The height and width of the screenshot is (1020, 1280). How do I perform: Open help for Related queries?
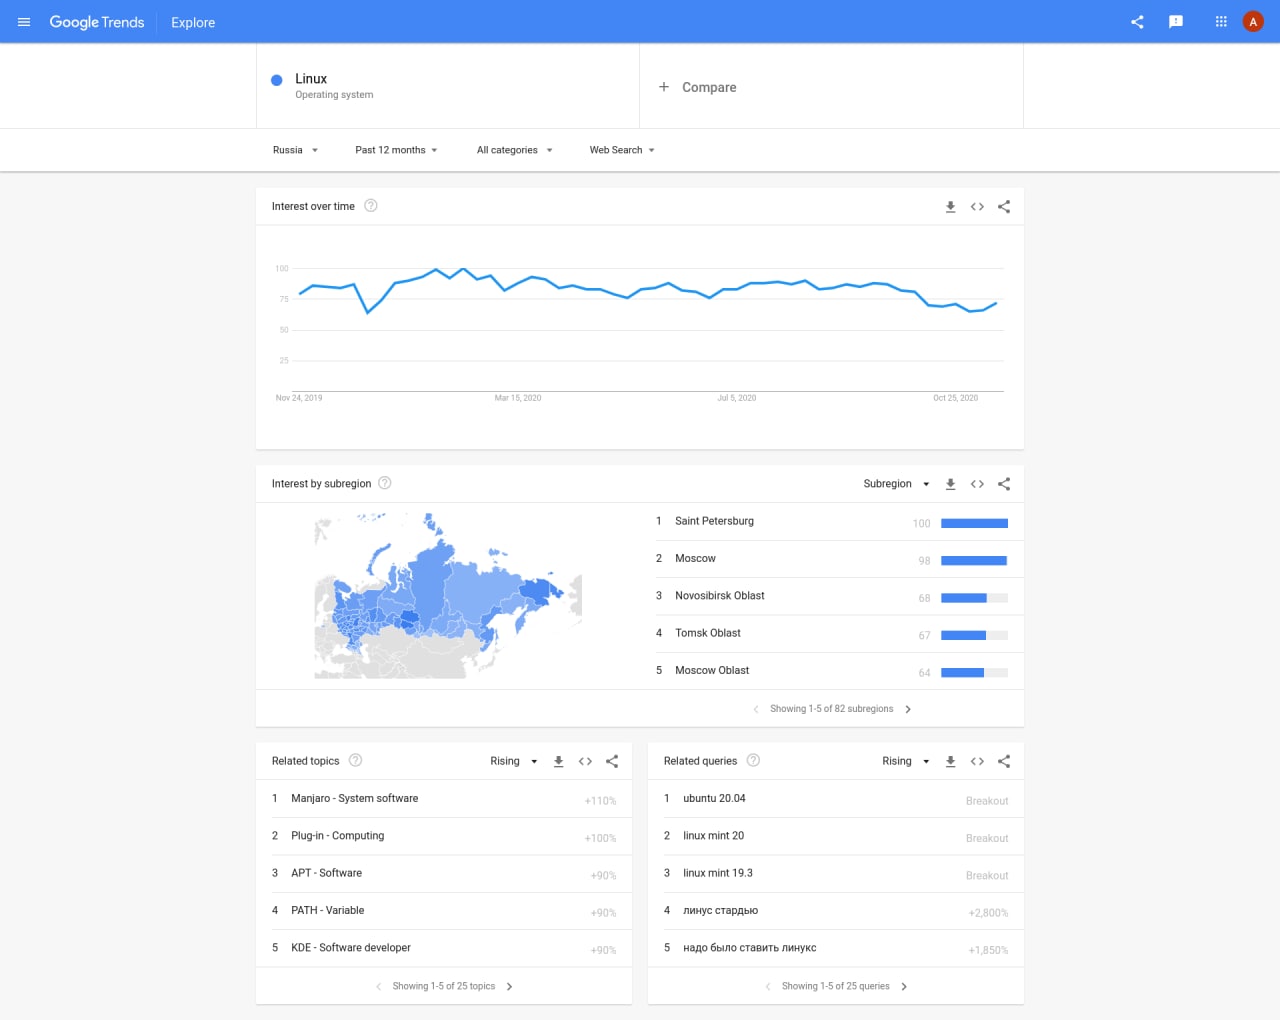coord(753,760)
